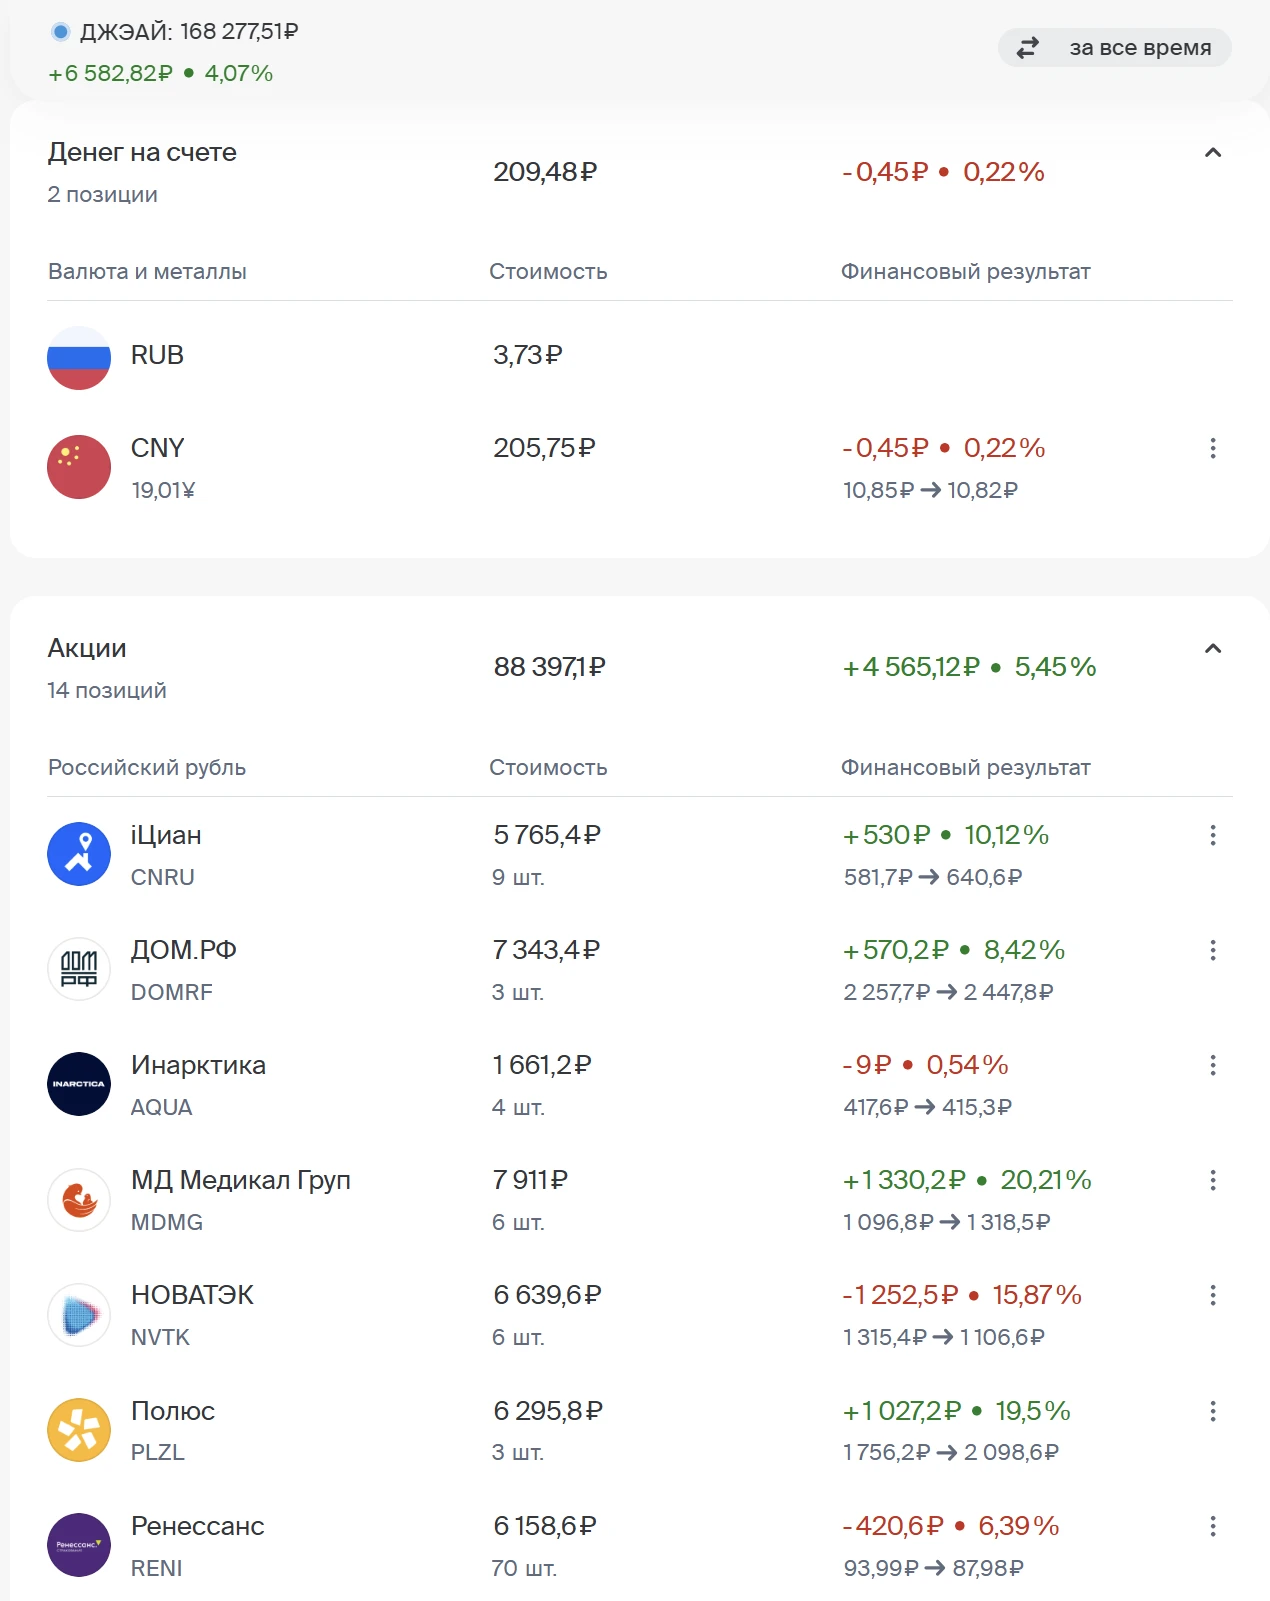Open the iЦиан stock name
1270x1601 pixels.
166,835
